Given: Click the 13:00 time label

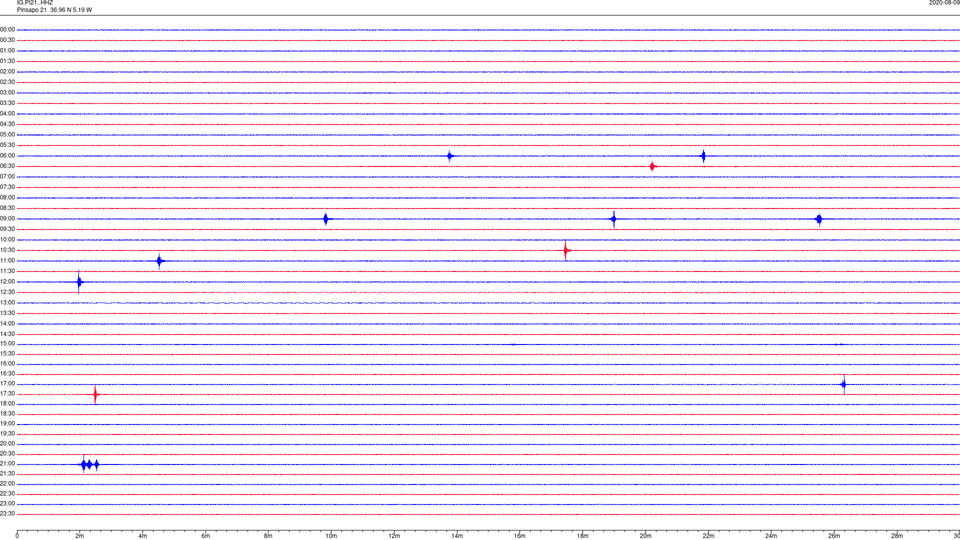Looking at the screenshot, I should [x=7, y=302].
